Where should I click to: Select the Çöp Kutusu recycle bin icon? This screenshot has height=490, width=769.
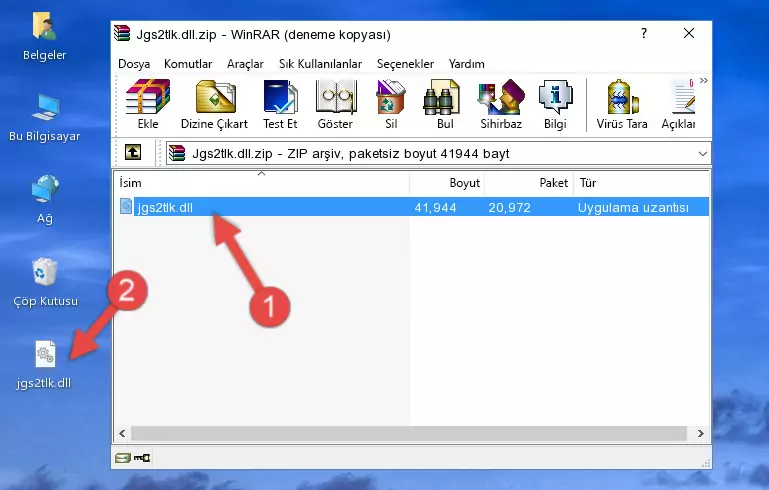tap(45, 283)
